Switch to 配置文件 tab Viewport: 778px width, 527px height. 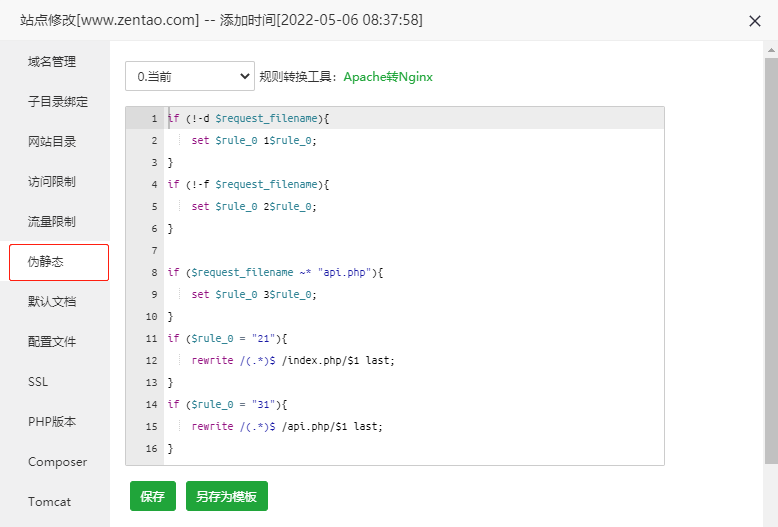point(52,342)
